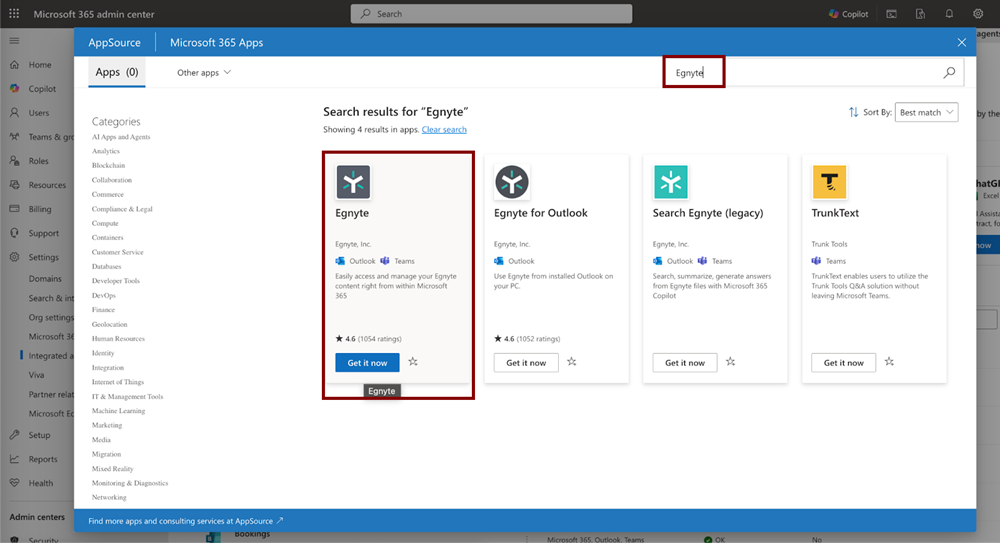1000x543 pixels.
Task: Expand the Other apps dropdown
Action: point(204,73)
